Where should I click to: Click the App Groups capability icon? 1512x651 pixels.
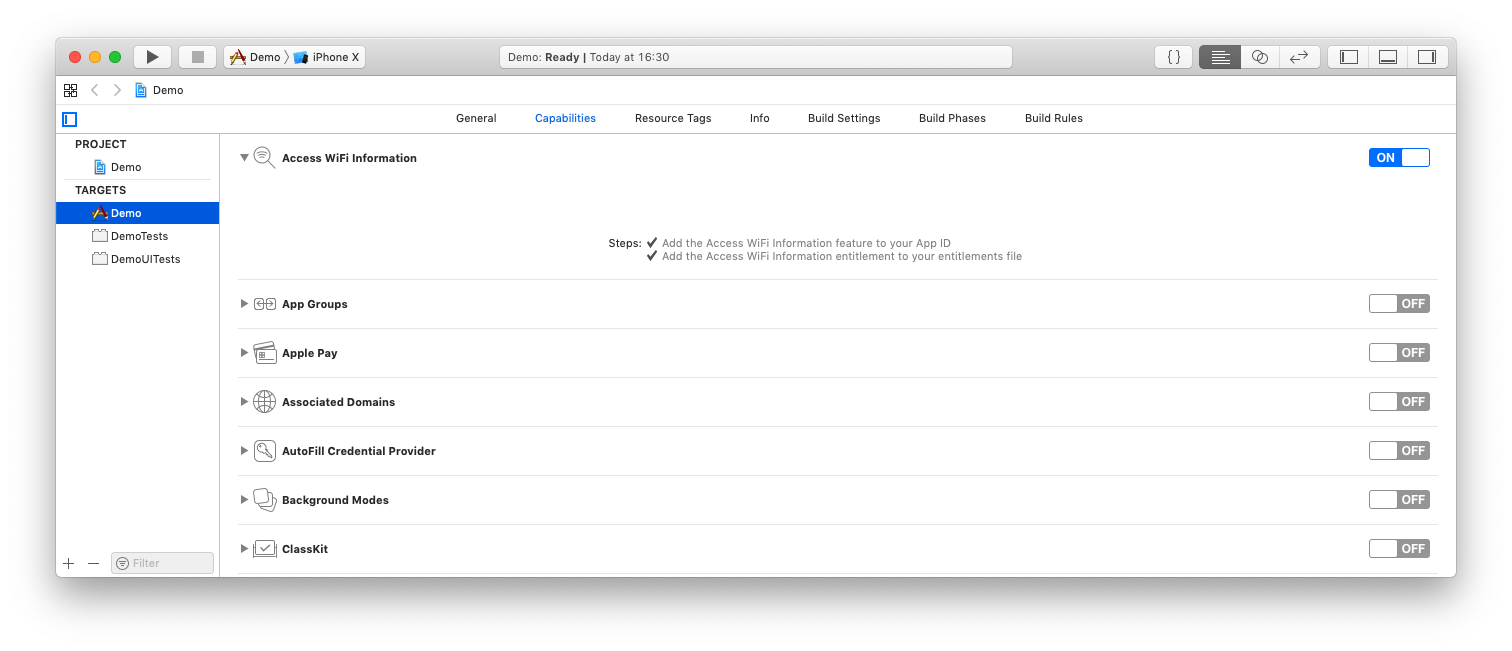[x=264, y=304]
